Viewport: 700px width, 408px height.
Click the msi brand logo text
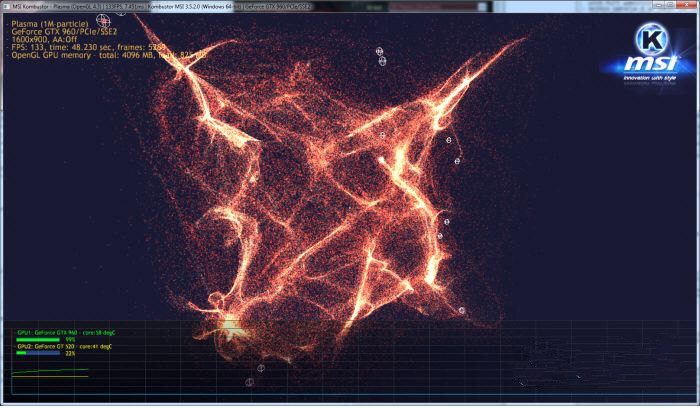pos(651,64)
